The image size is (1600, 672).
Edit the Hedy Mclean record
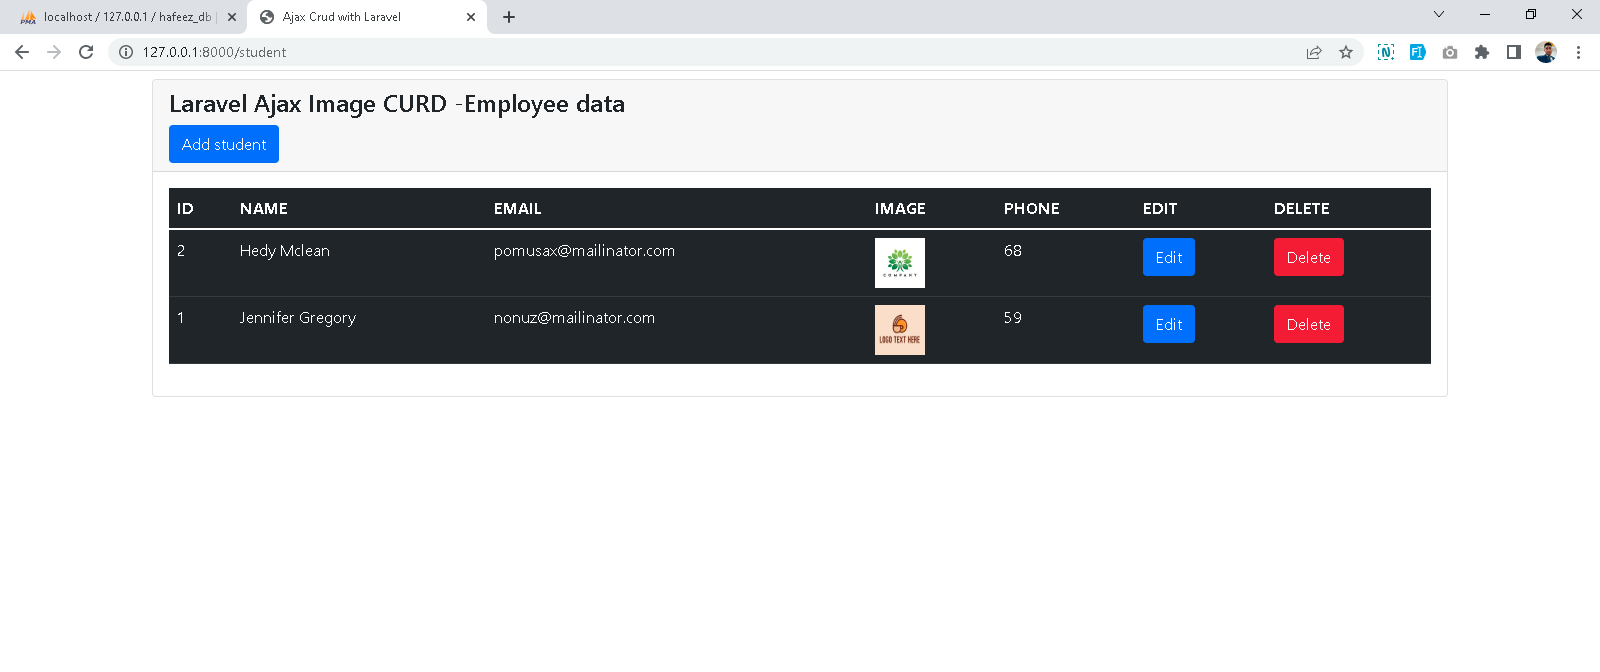[1169, 257]
